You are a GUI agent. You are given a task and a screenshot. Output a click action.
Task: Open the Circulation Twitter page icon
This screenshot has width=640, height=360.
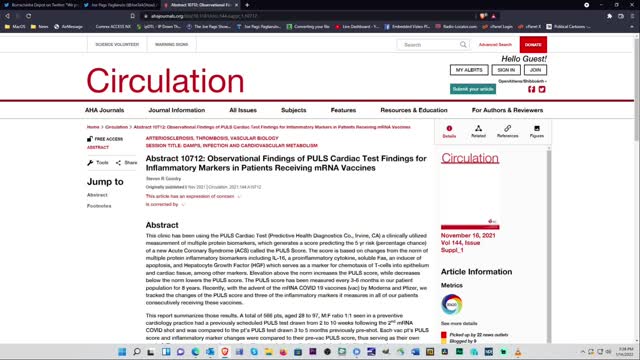click(542, 89)
